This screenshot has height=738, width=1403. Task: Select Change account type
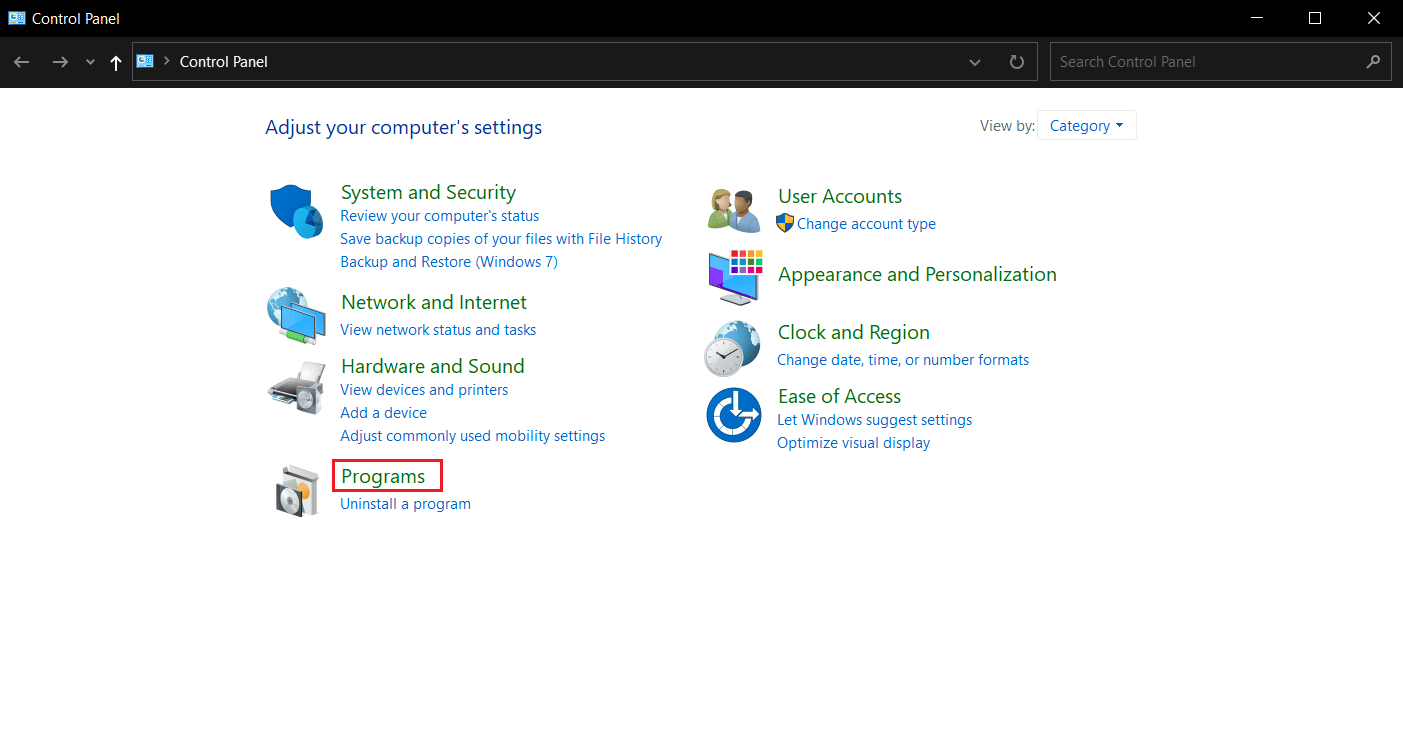coord(866,224)
